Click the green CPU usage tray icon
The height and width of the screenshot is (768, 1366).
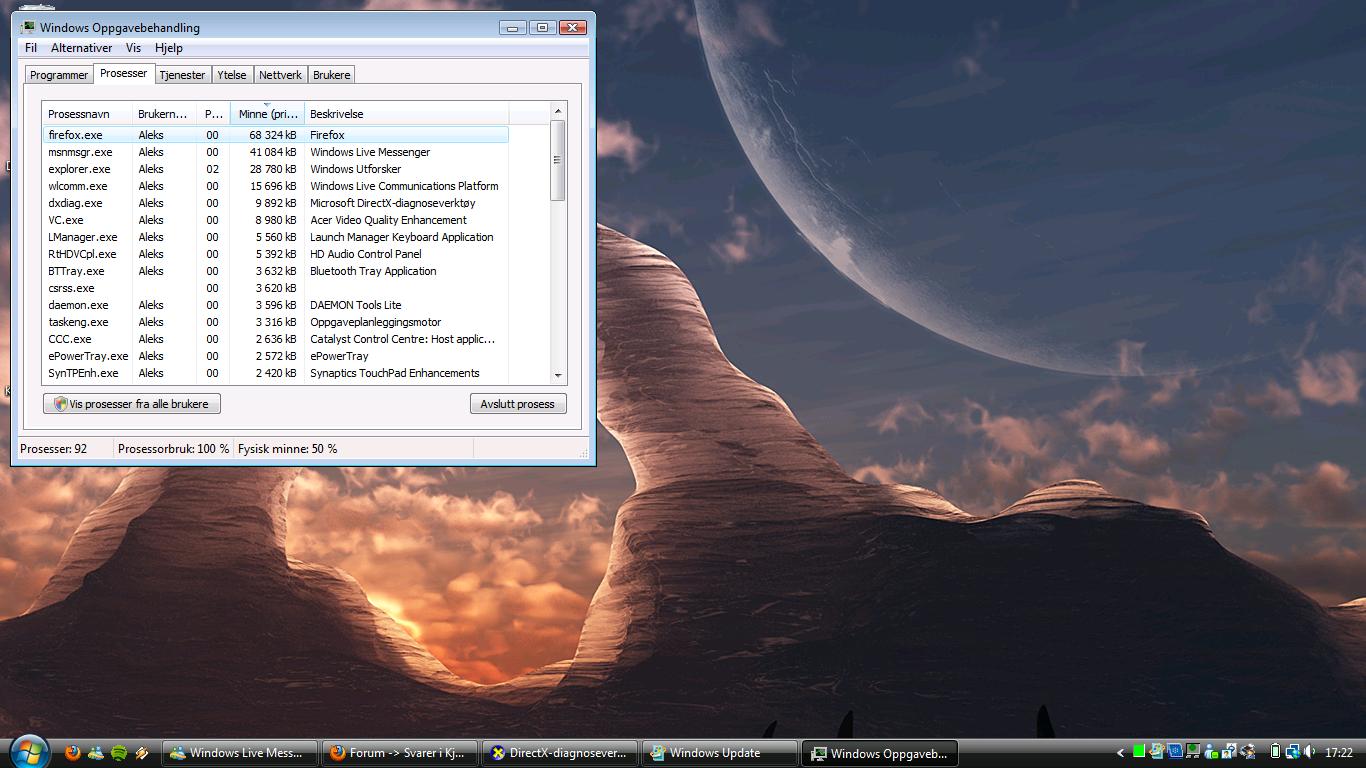pos(1139,751)
